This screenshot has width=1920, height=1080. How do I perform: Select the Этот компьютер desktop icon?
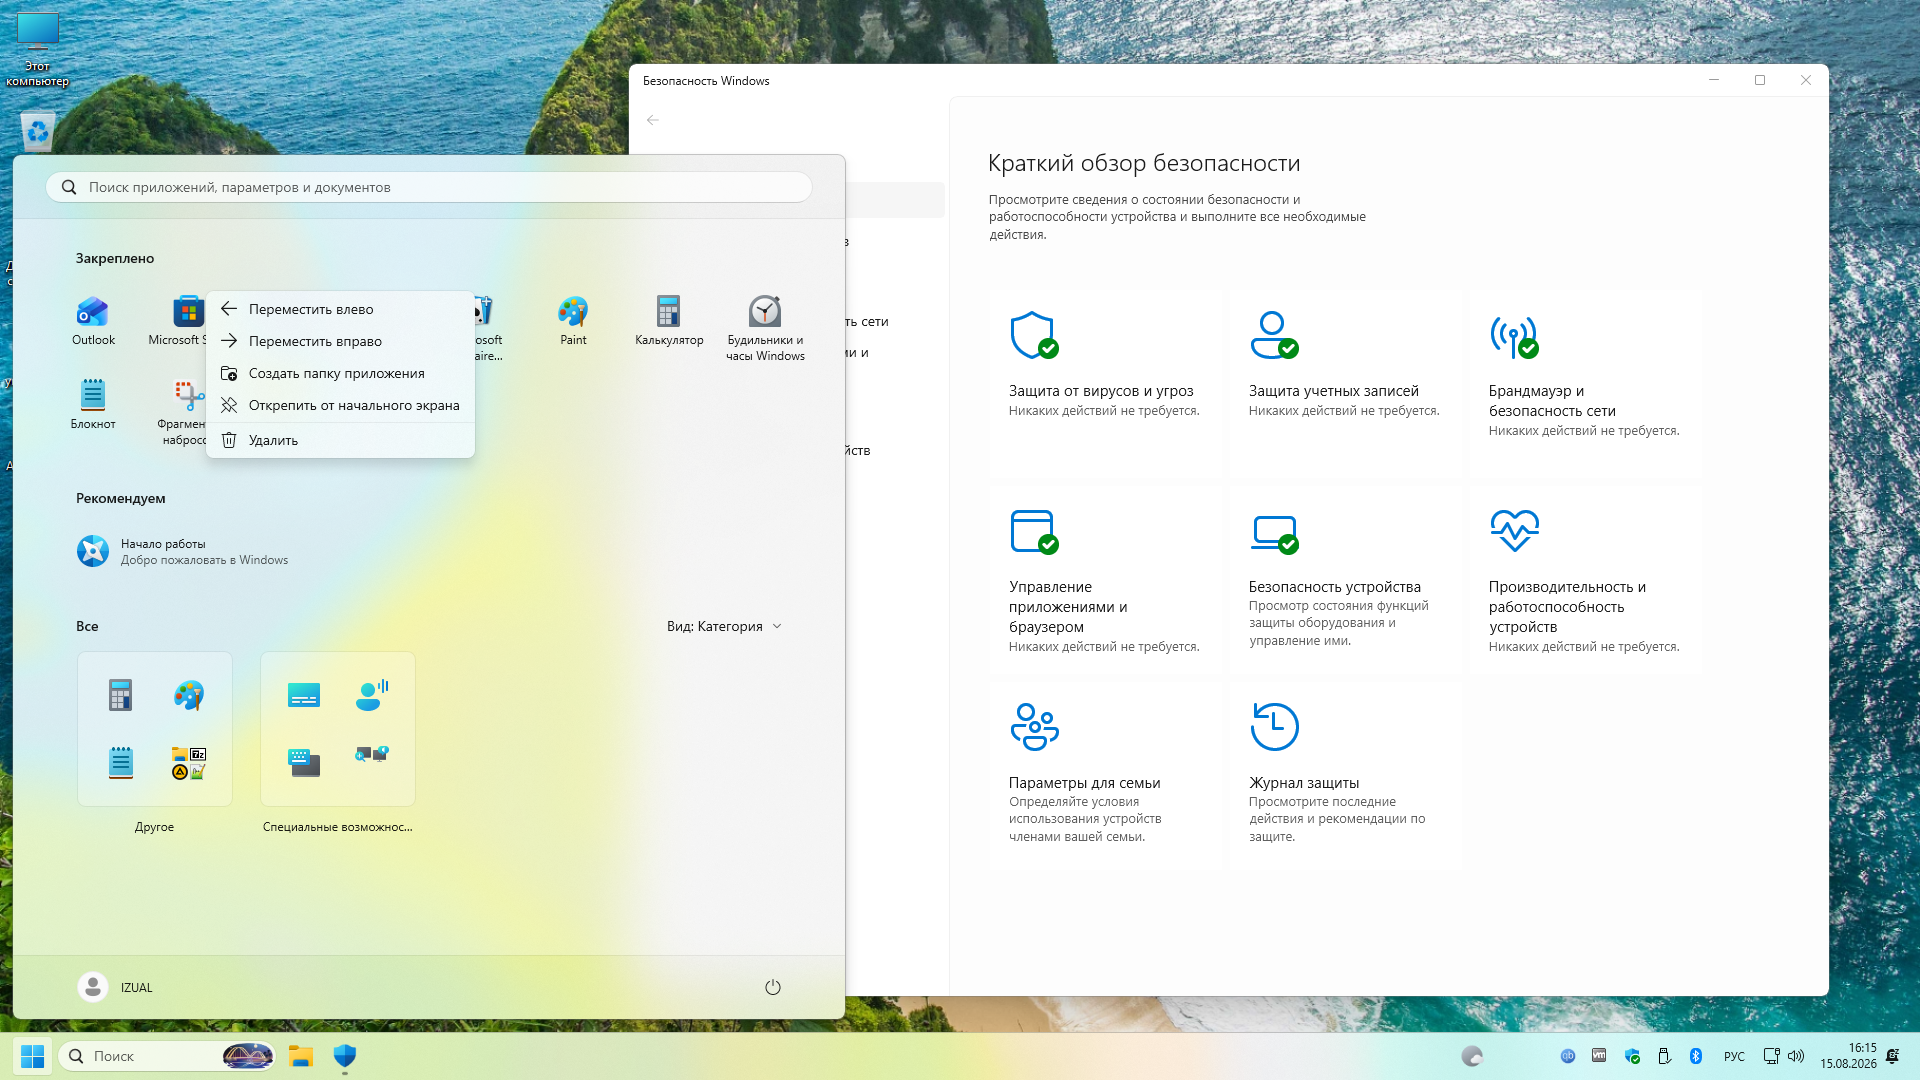(x=38, y=48)
